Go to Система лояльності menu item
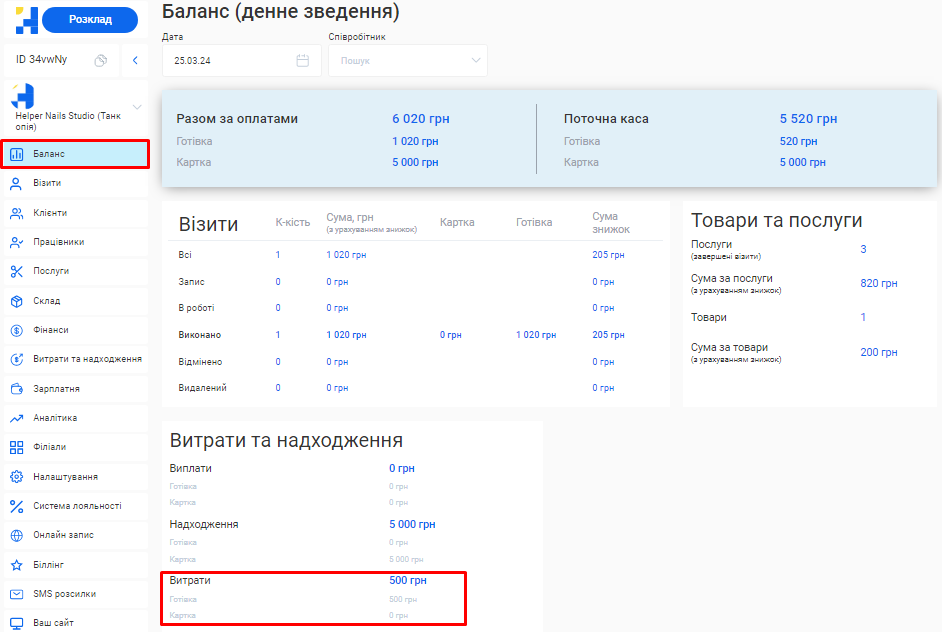 click(x=76, y=506)
